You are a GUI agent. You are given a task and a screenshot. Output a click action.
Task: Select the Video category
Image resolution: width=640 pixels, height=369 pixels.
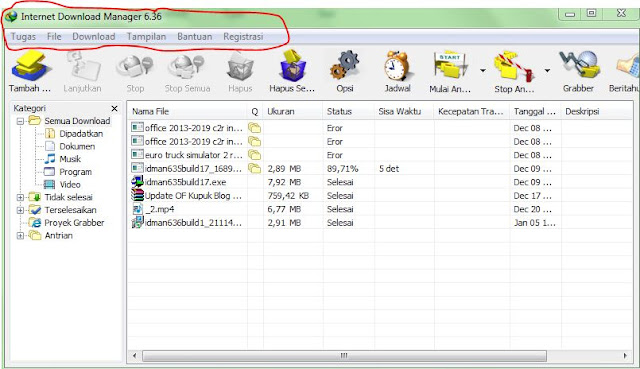click(70, 184)
